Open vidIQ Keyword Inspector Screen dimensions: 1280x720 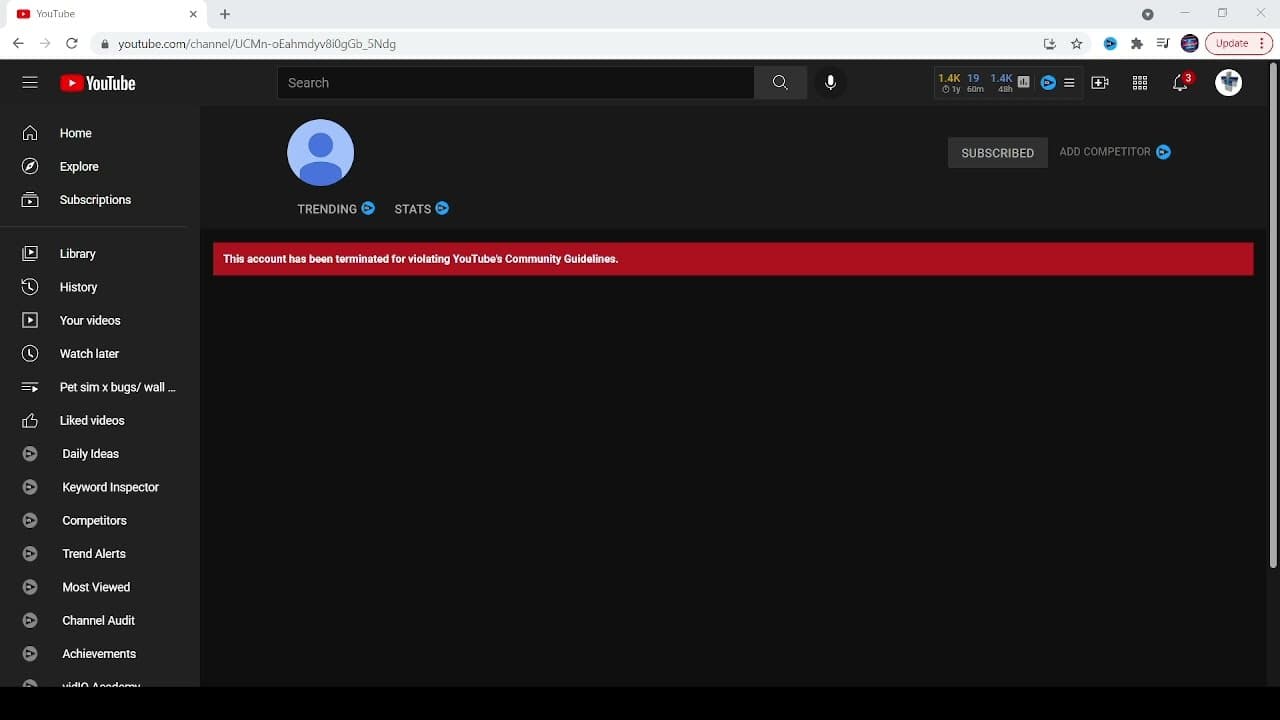(100, 487)
